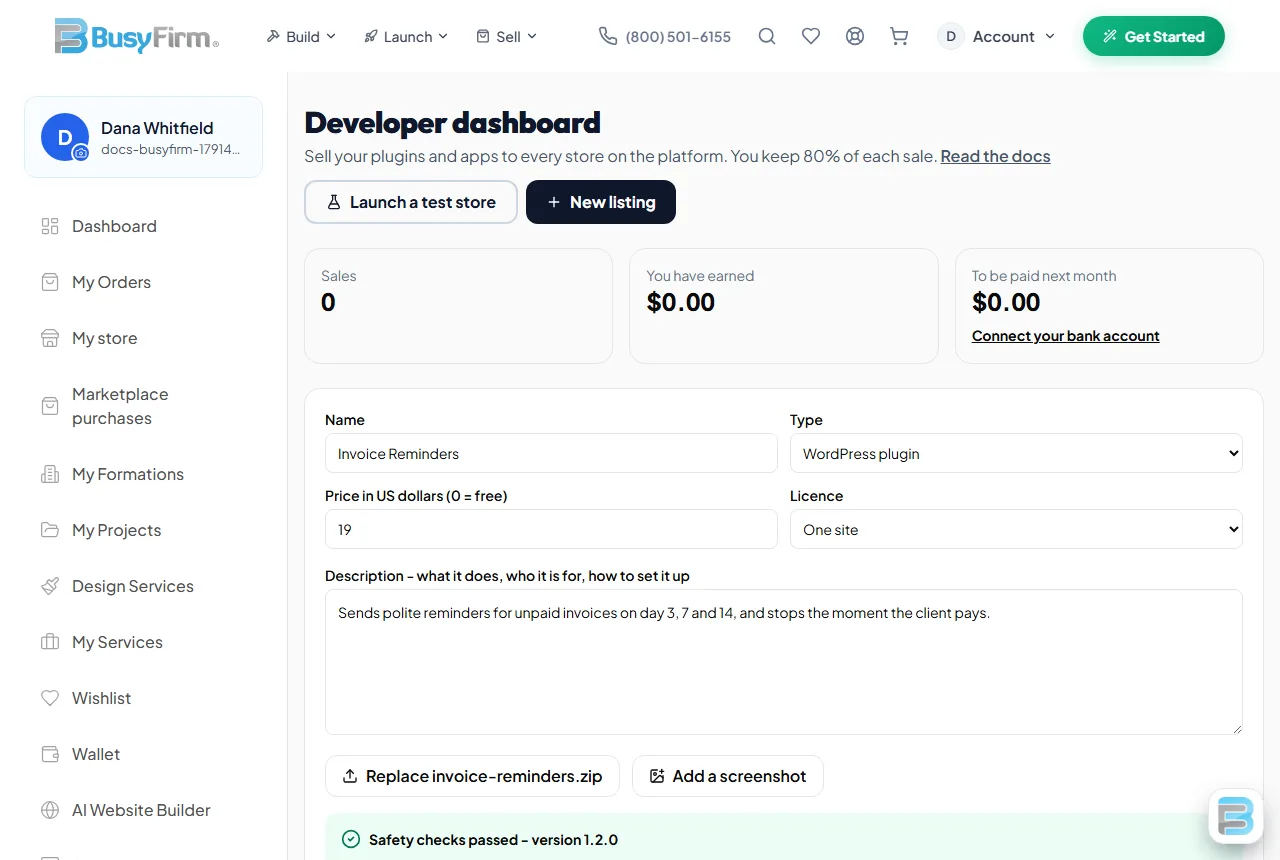Viewport: 1280px width, 860px height.
Task: Click the Design Services brush icon
Action: 50,586
